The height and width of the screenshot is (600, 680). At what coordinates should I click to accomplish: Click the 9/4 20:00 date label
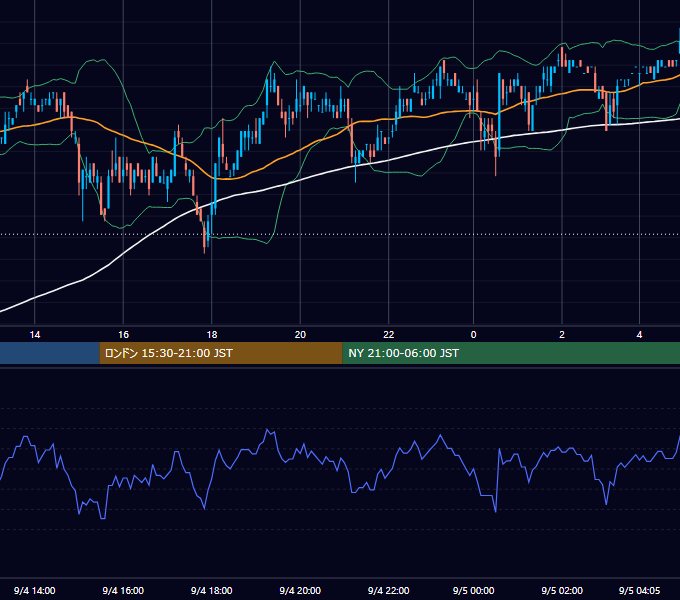click(300, 590)
